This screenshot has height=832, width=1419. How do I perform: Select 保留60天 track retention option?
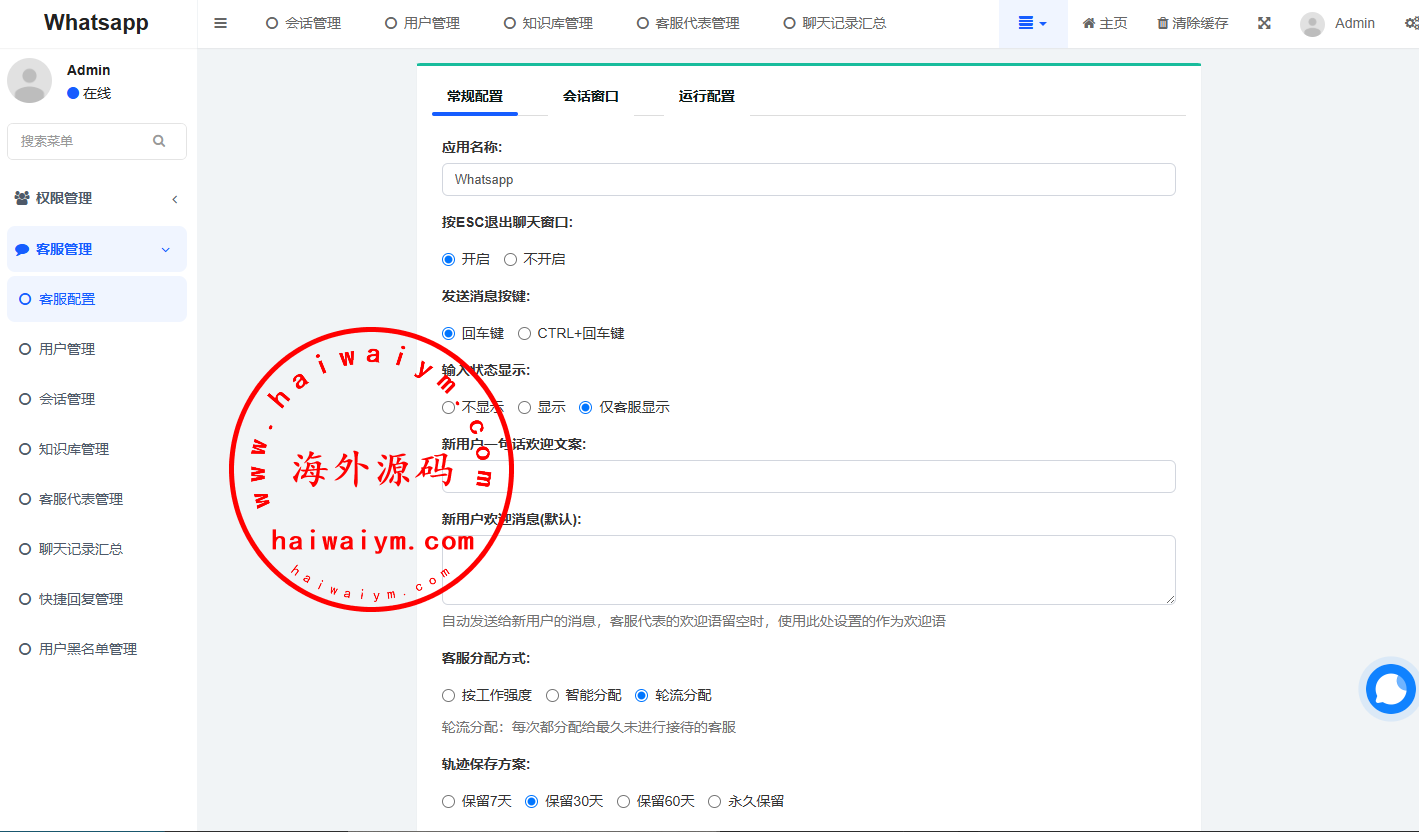coord(624,801)
